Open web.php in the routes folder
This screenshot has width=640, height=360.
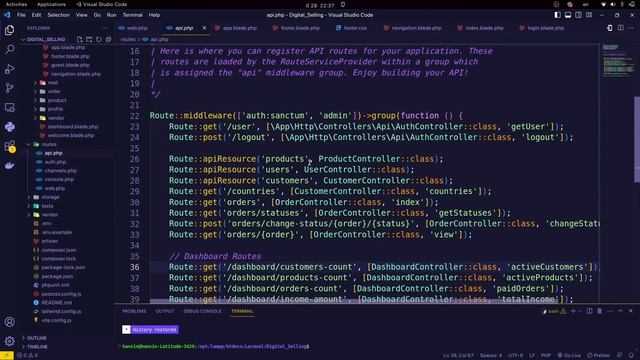point(55,189)
